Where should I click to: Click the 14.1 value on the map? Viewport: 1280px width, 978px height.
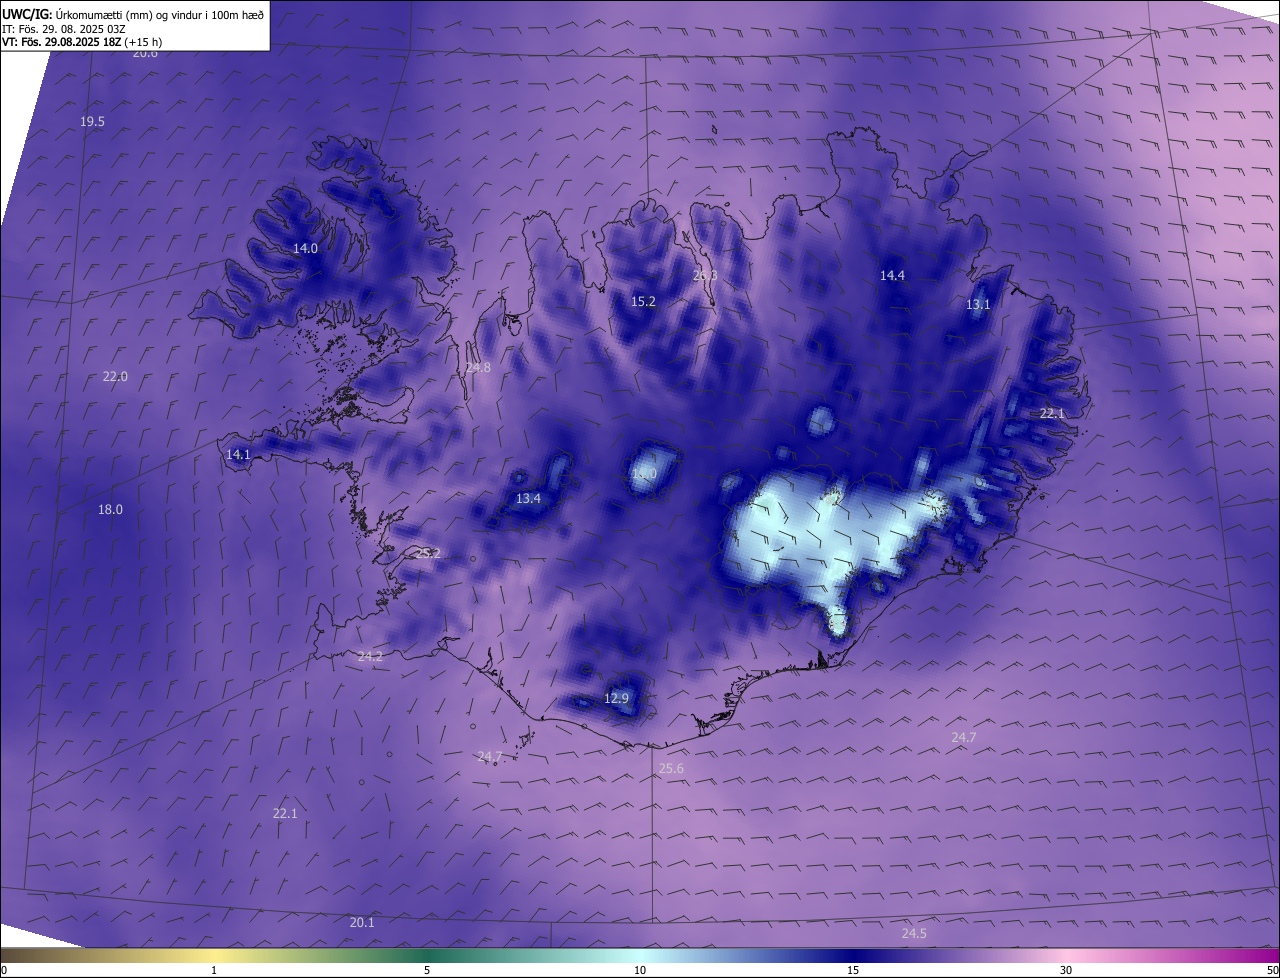coord(238,454)
